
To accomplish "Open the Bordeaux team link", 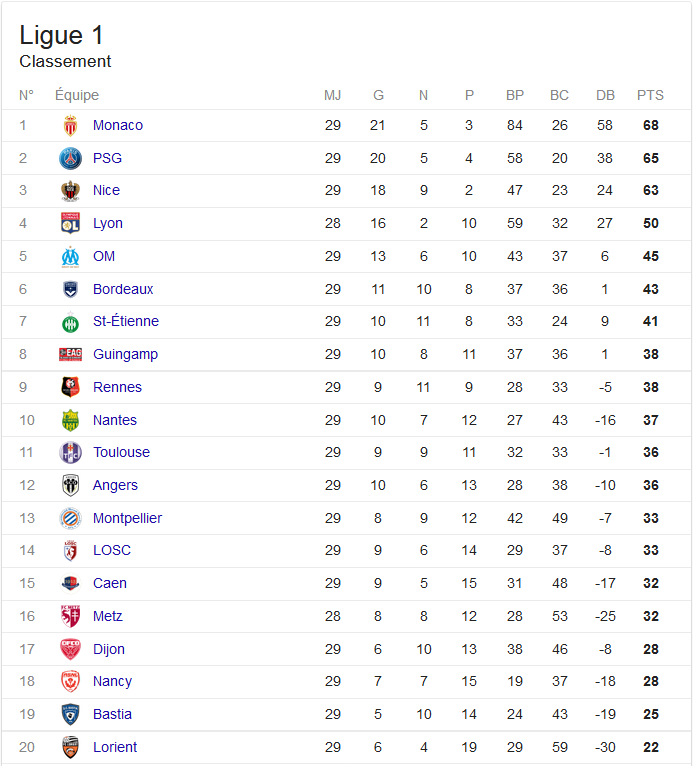I will click(123, 289).
